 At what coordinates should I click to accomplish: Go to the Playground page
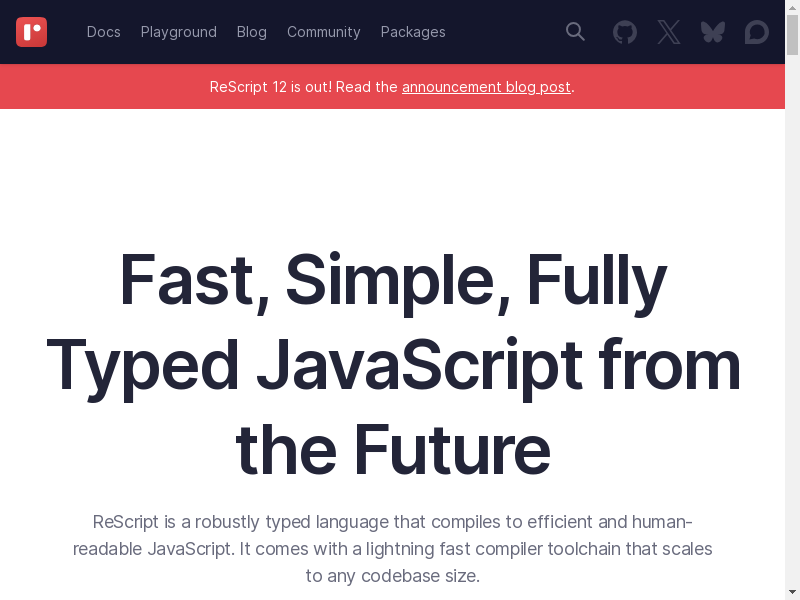(x=179, y=32)
